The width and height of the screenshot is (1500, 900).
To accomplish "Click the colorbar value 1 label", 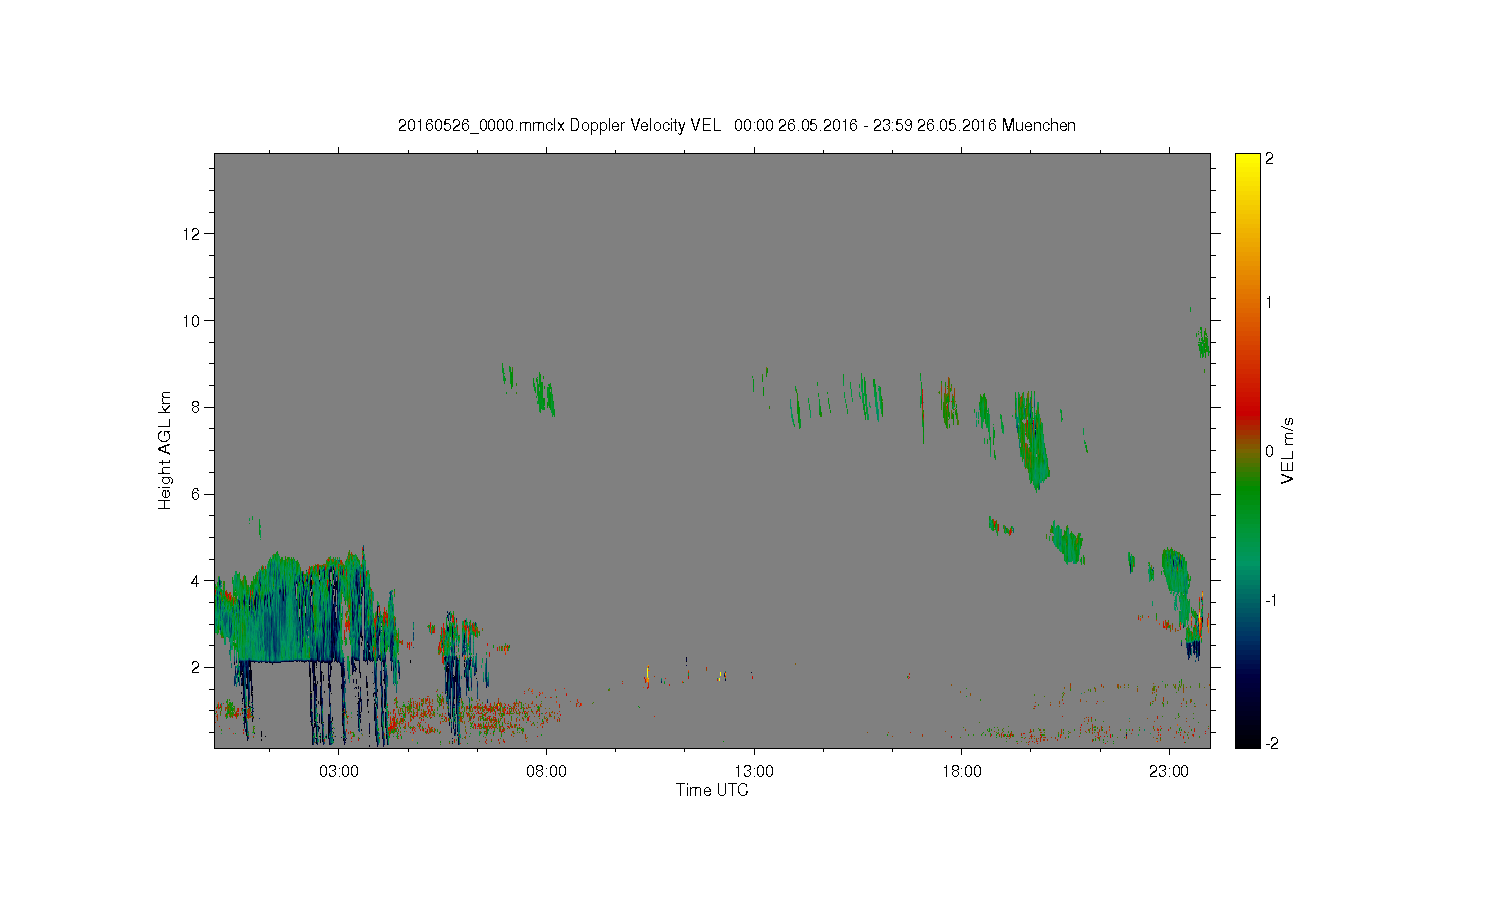I will click(x=1269, y=302).
